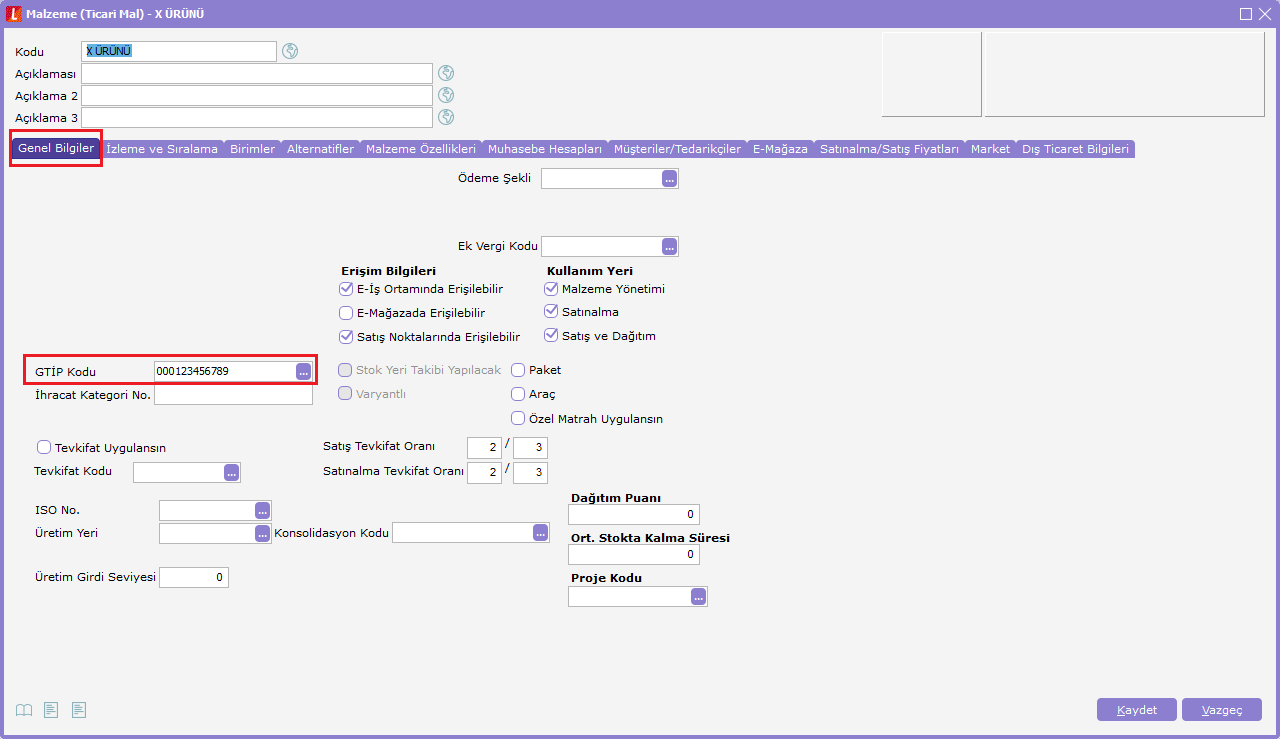Focus the İhracat Kategori No. input field
This screenshot has height=739, width=1280.
coord(233,395)
